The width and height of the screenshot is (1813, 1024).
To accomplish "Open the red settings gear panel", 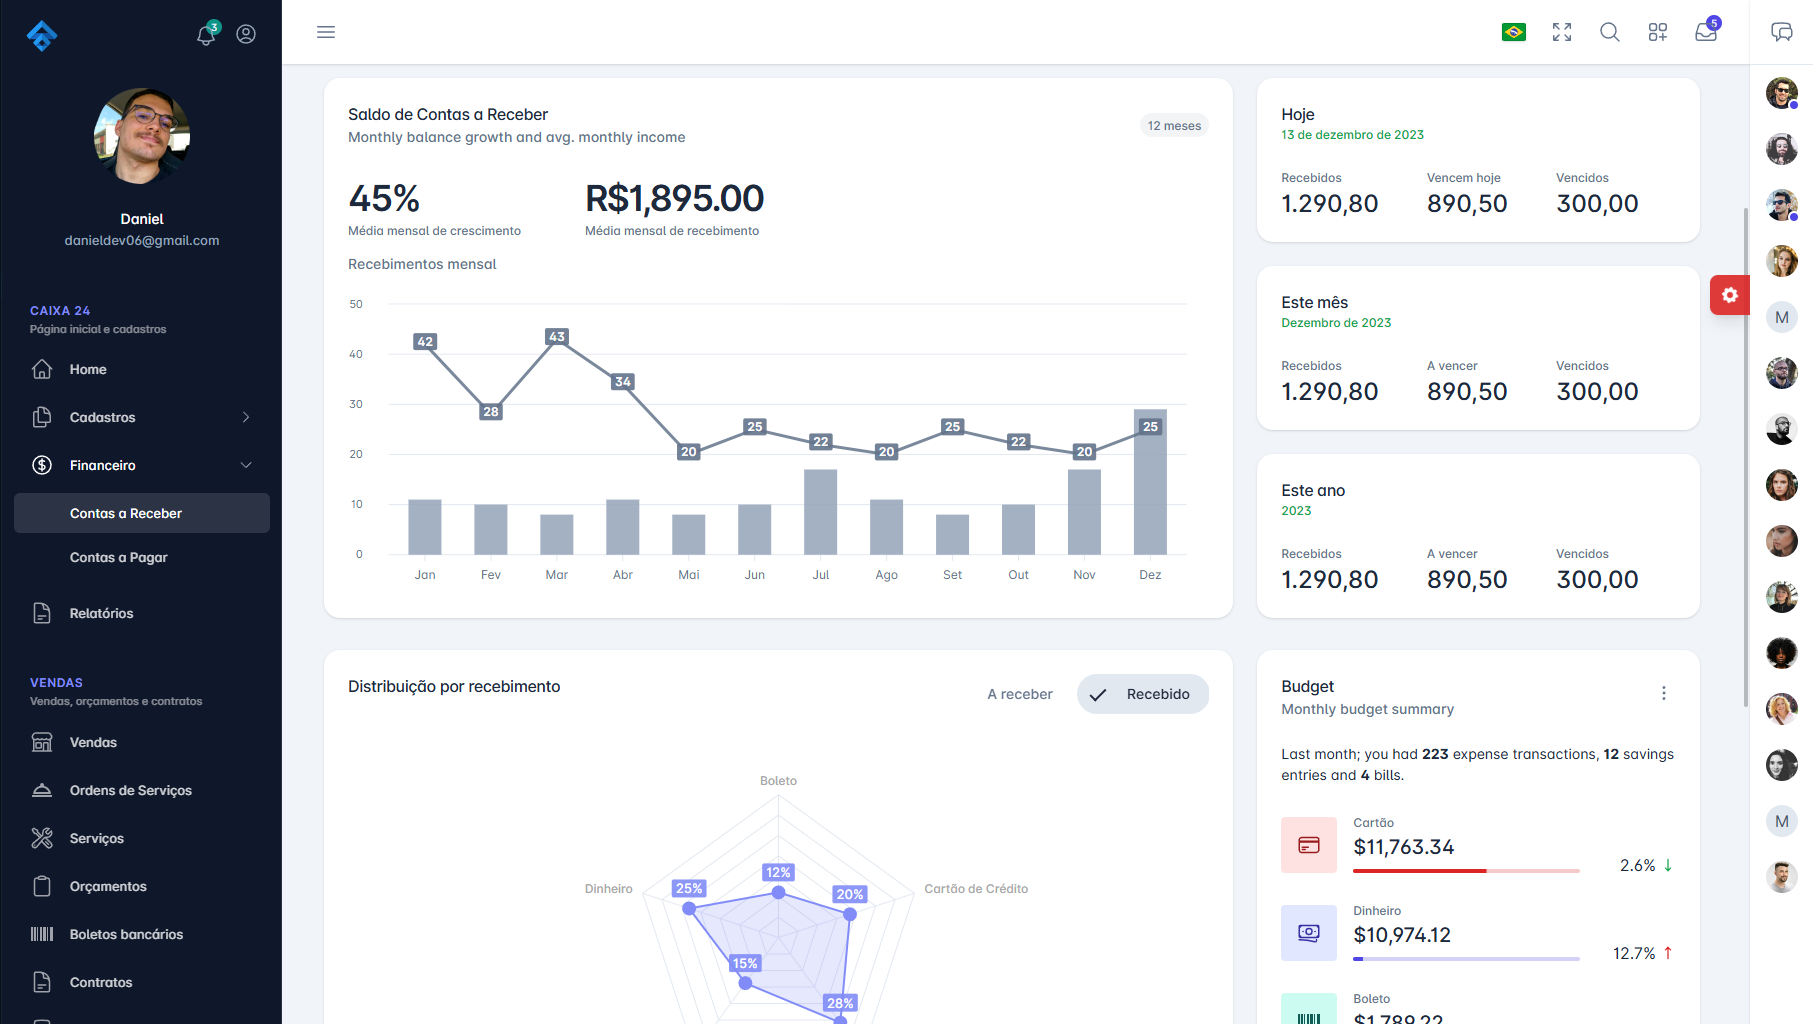I will (1730, 295).
